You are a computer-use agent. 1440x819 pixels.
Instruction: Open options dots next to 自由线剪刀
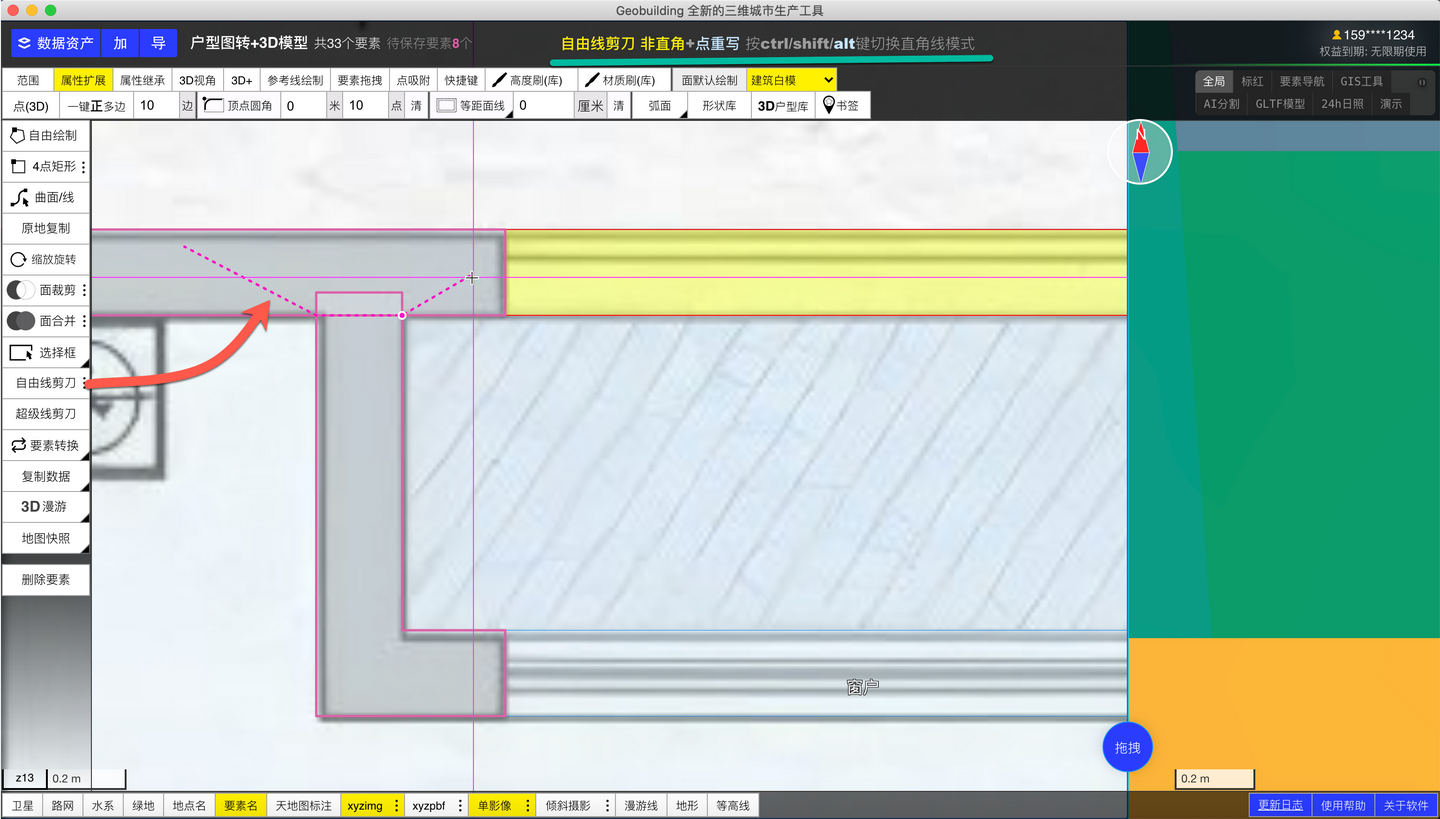point(84,383)
